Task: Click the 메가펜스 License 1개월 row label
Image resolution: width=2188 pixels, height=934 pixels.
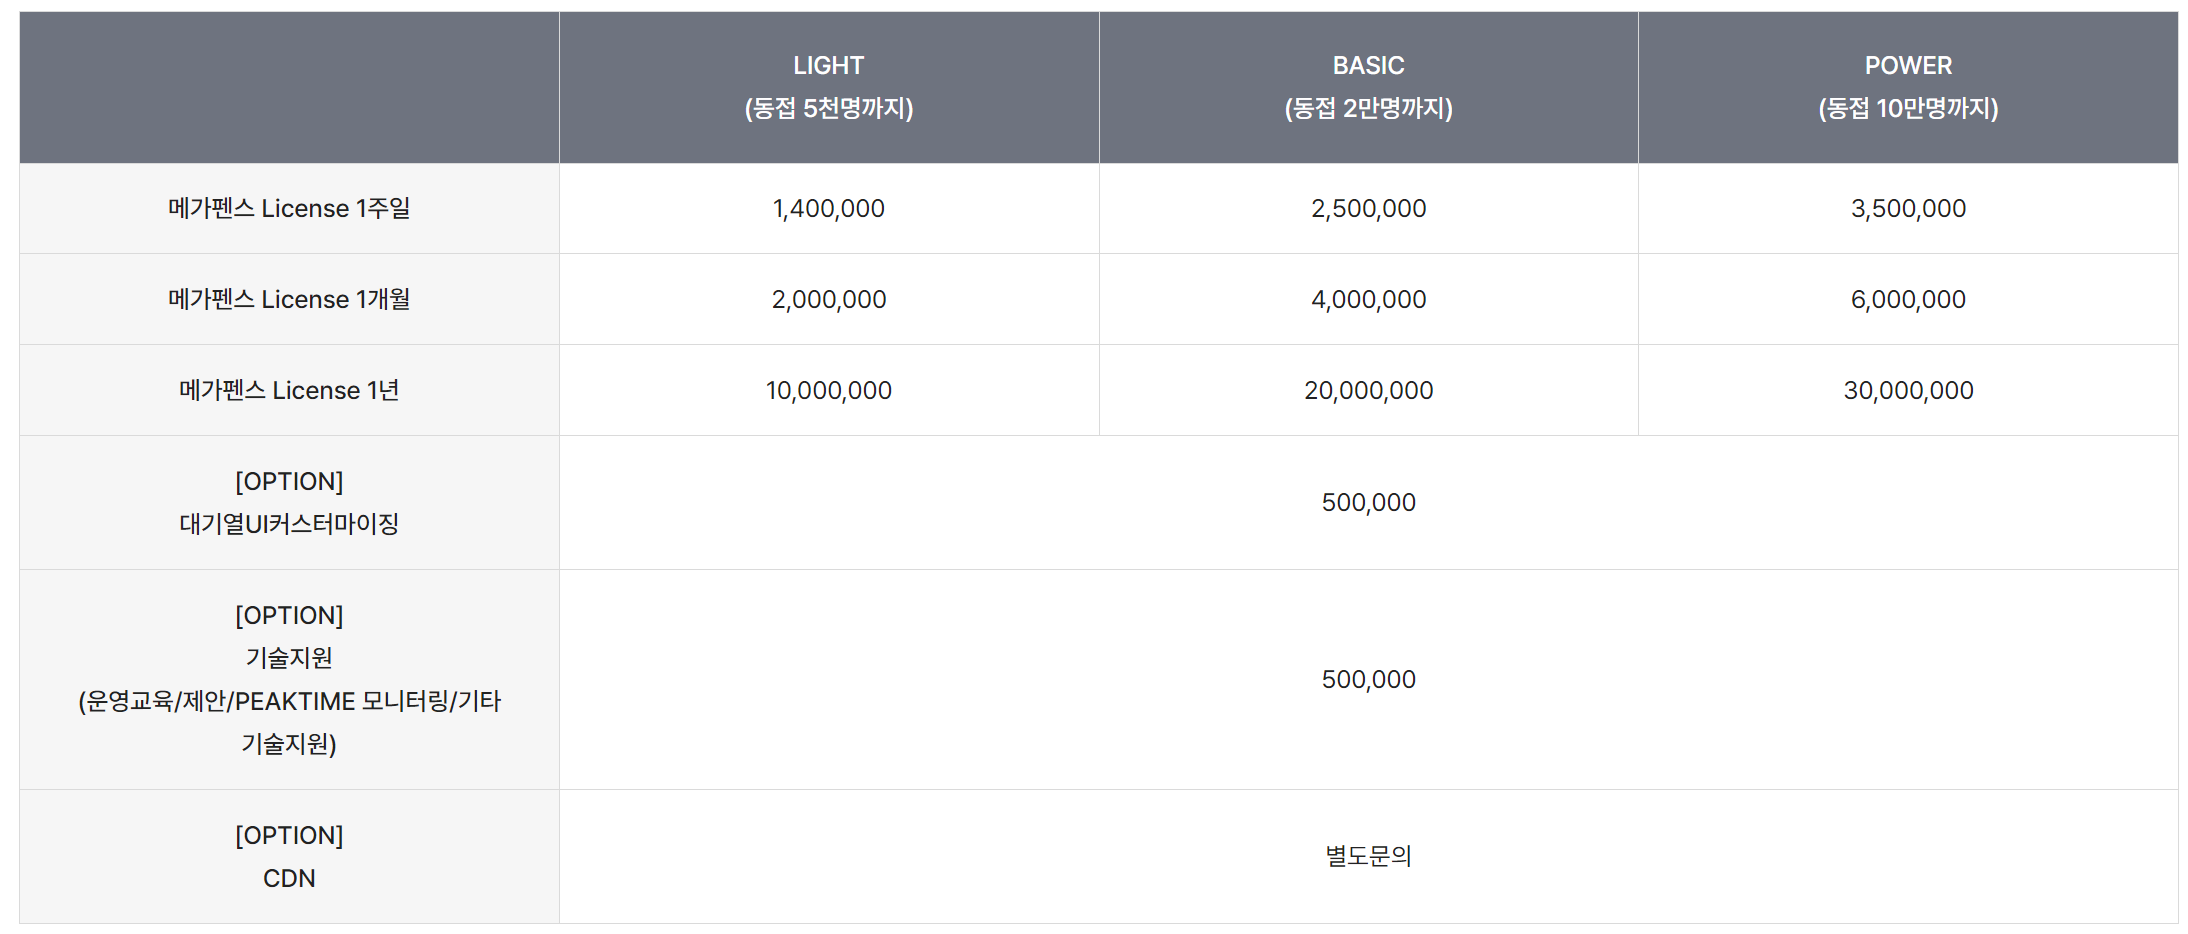Action: tap(289, 299)
